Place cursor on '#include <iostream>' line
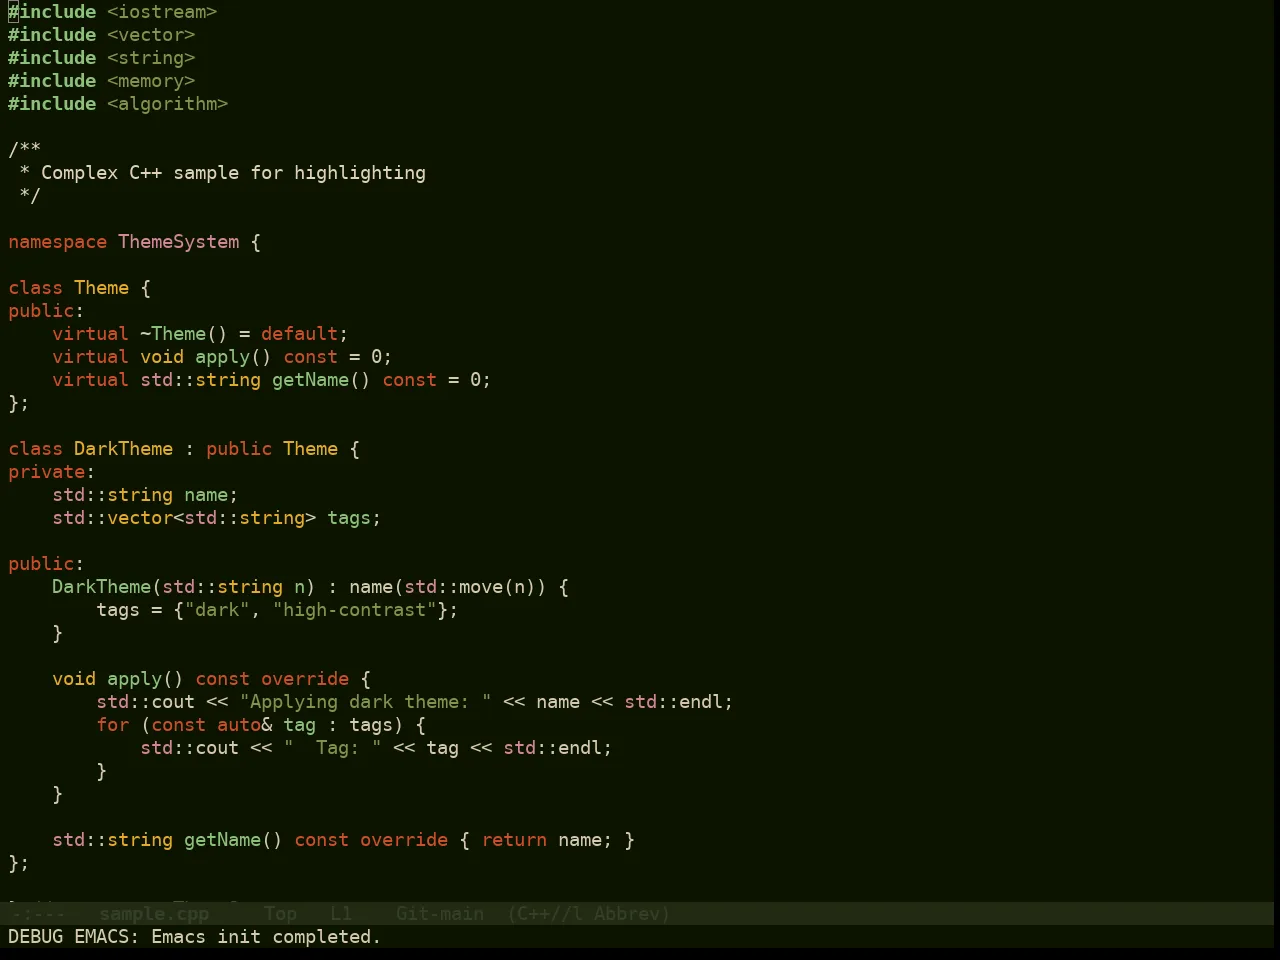Screen dimensions: 1280x960 (x=112, y=12)
